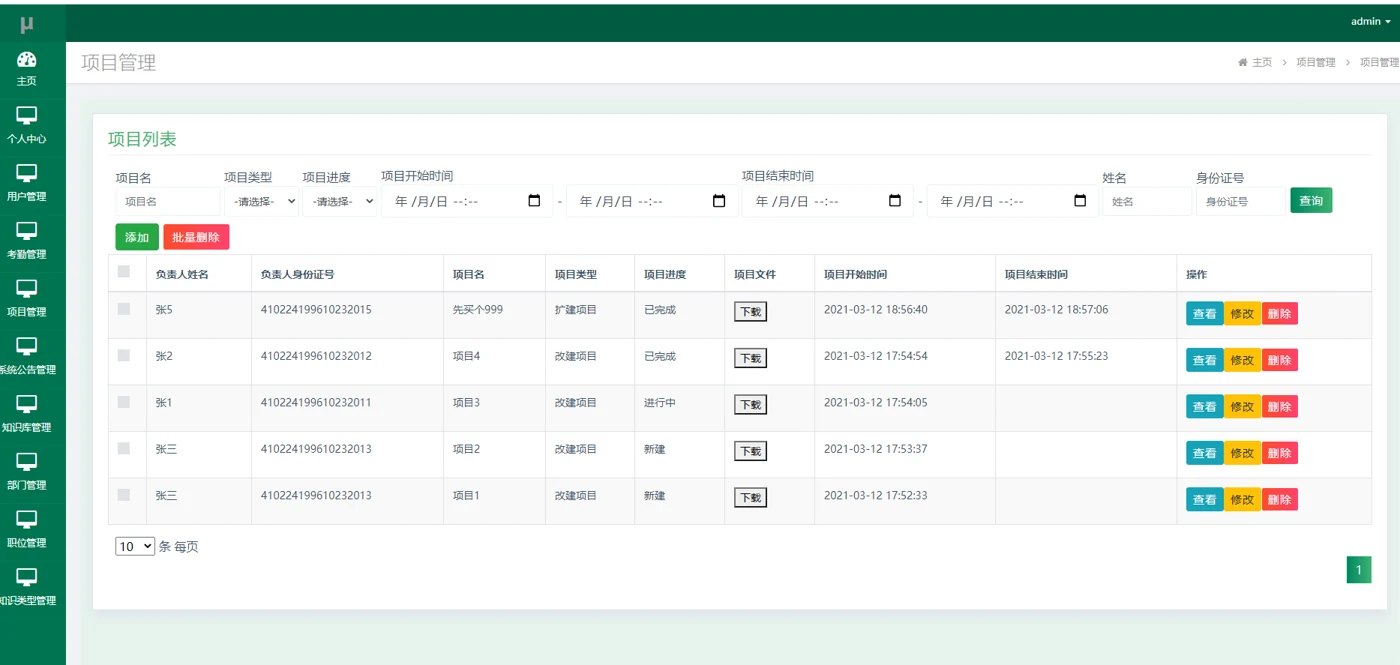
Task: Expand the 项目类型 dropdown filter
Action: [x=262, y=201]
